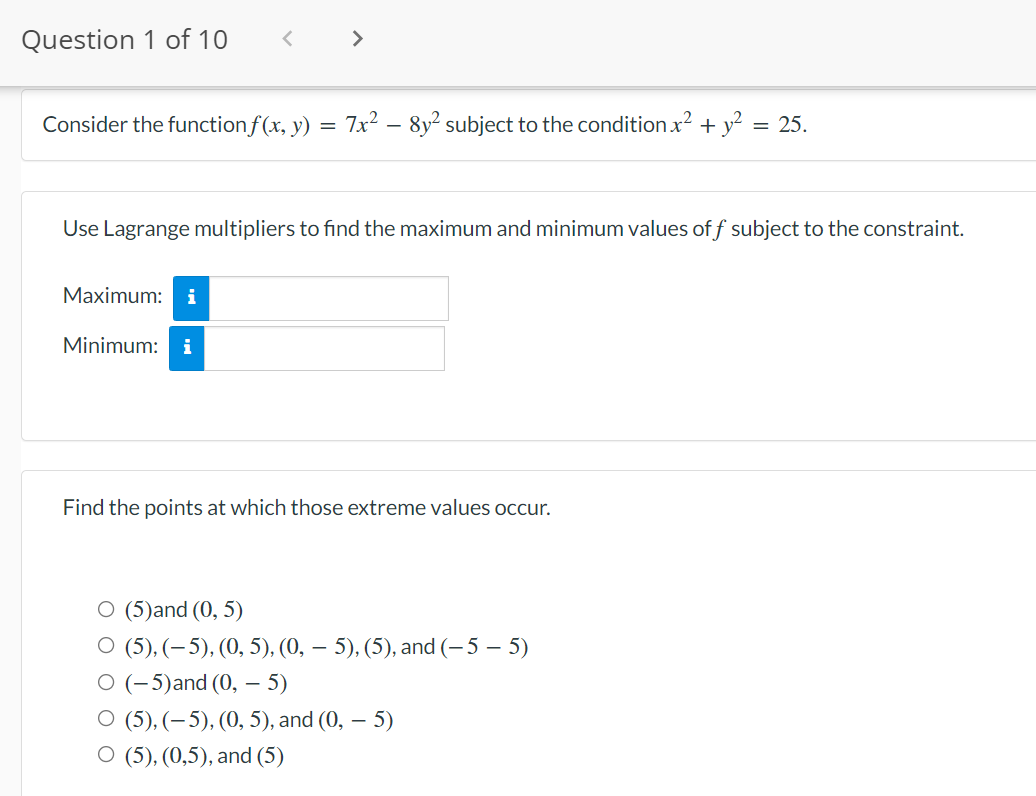Click the 'Question 1 of 10' header label
This screenshot has width=1036, height=796.
click(124, 38)
